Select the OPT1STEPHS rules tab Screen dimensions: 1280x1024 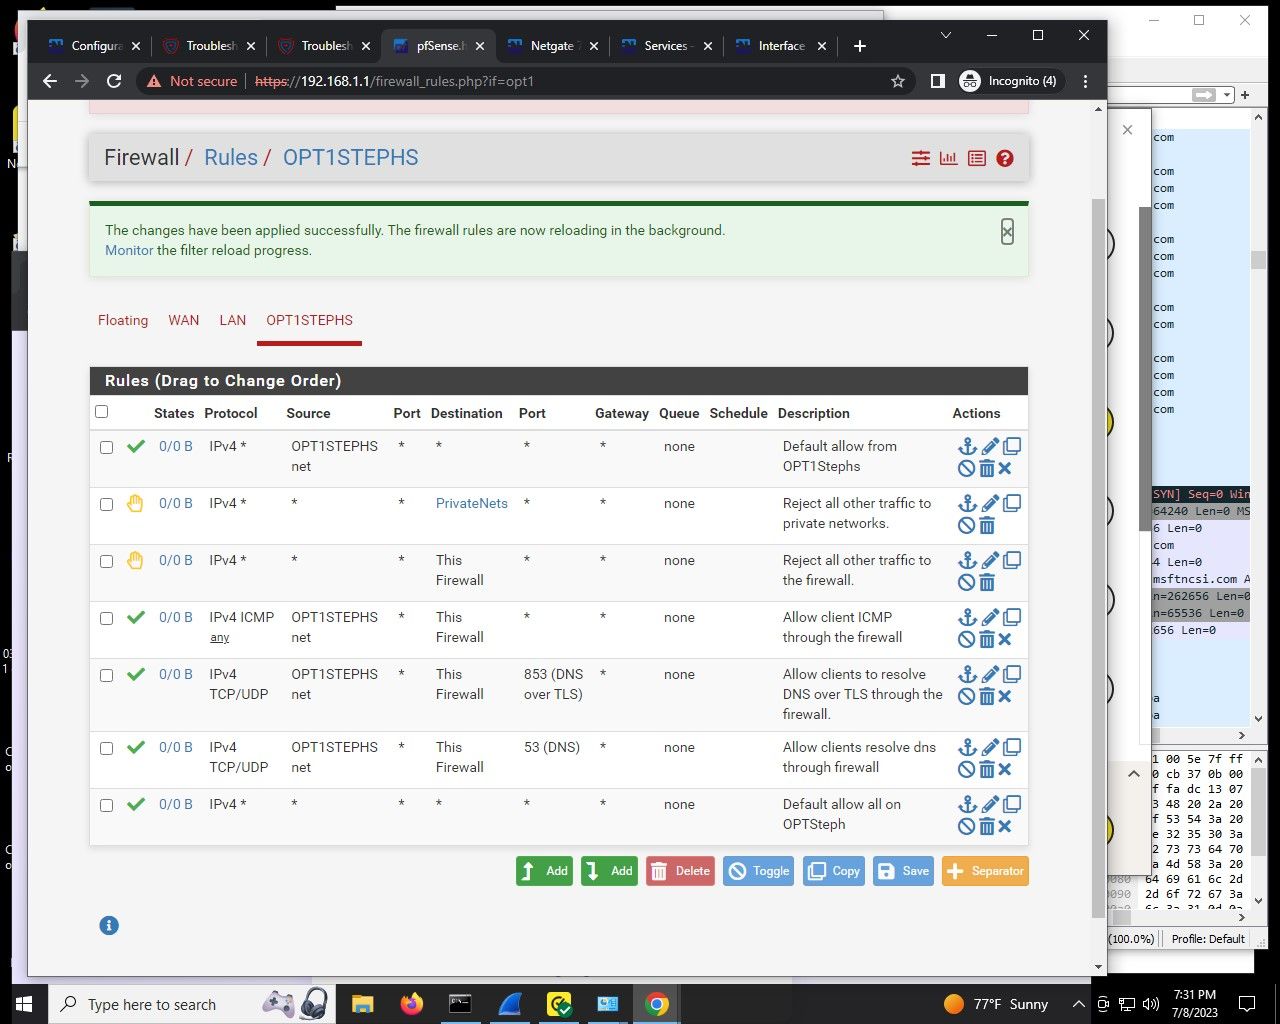pos(309,320)
